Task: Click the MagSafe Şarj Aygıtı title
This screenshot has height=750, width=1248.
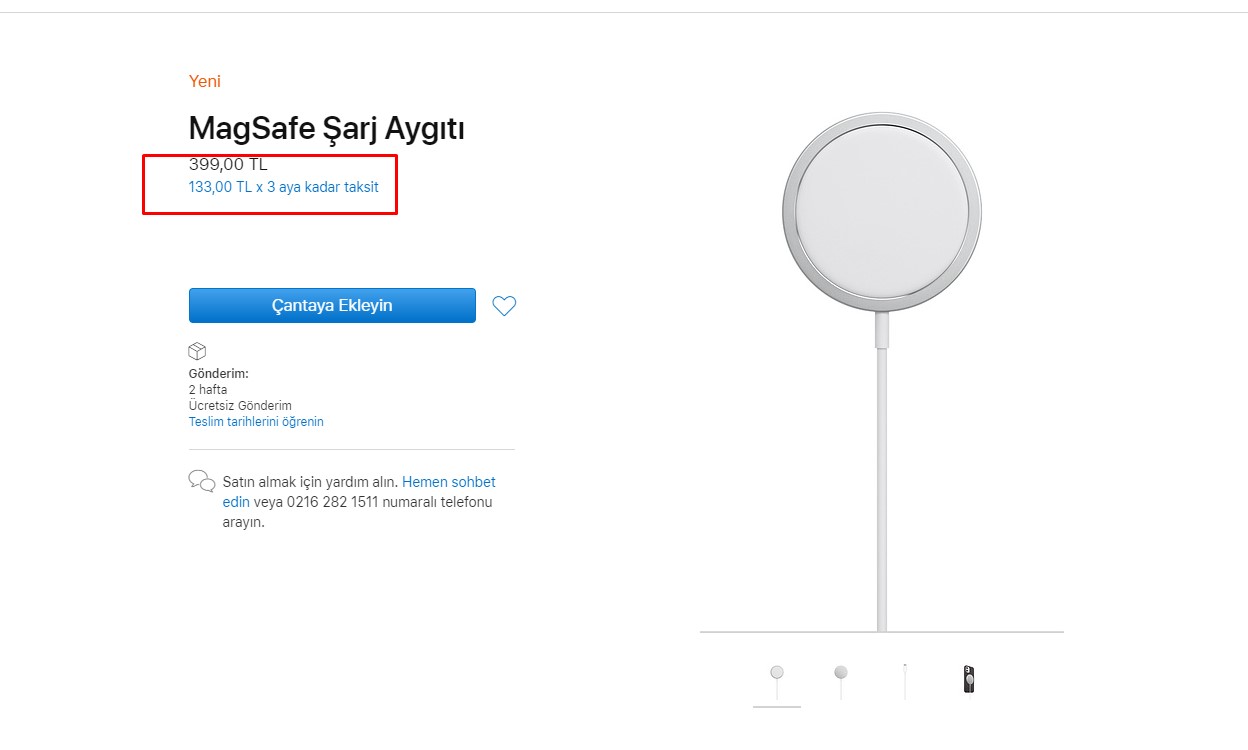Action: click(326, 128)
